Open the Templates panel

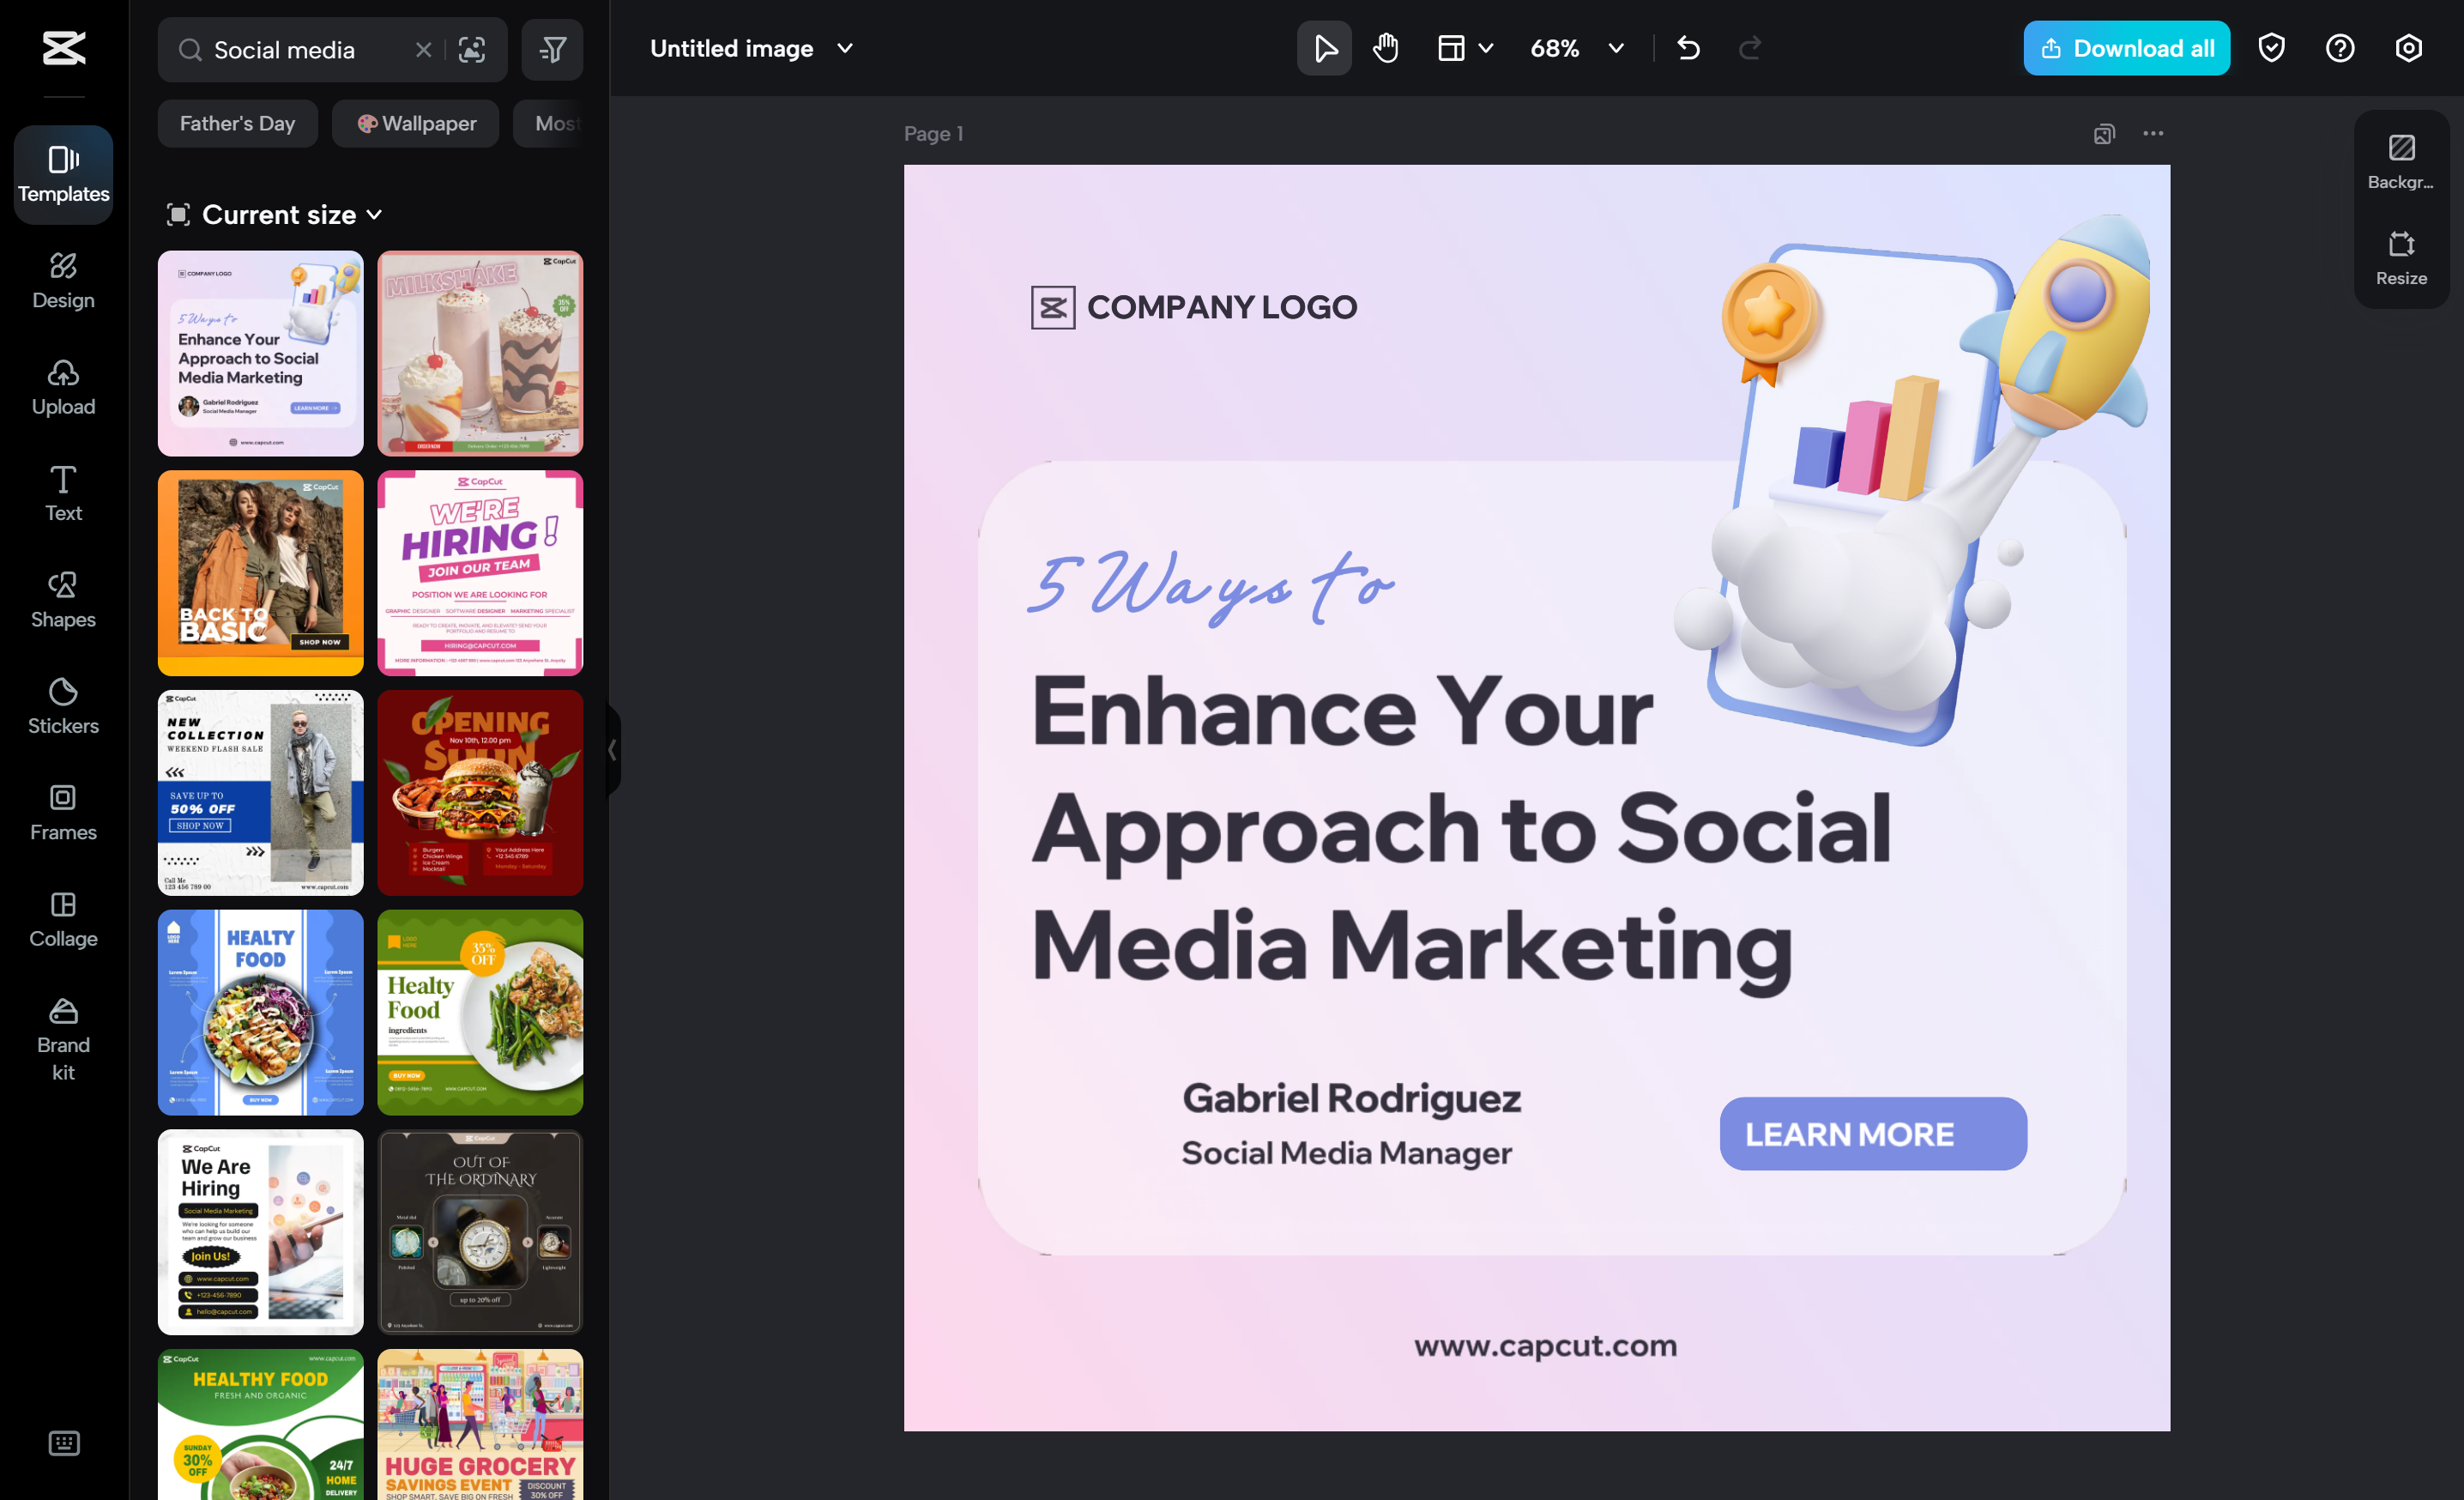[63, 174]
